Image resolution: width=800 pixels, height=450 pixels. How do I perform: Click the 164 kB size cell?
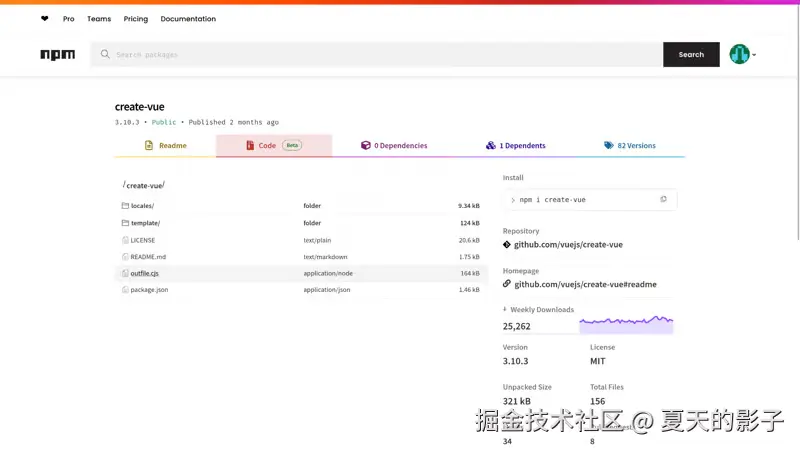470,273
